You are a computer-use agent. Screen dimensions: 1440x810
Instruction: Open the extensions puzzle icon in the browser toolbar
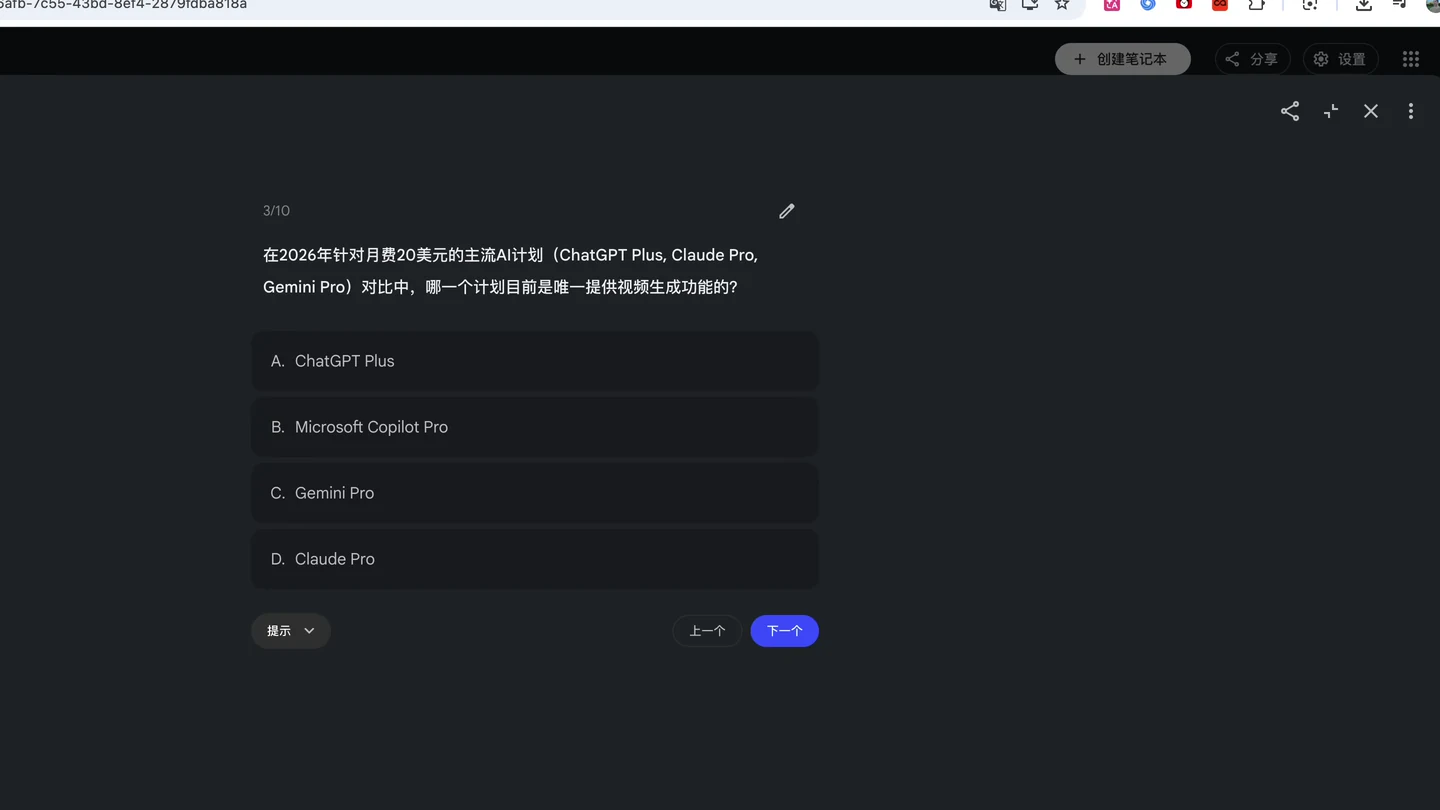(1257, 5)
